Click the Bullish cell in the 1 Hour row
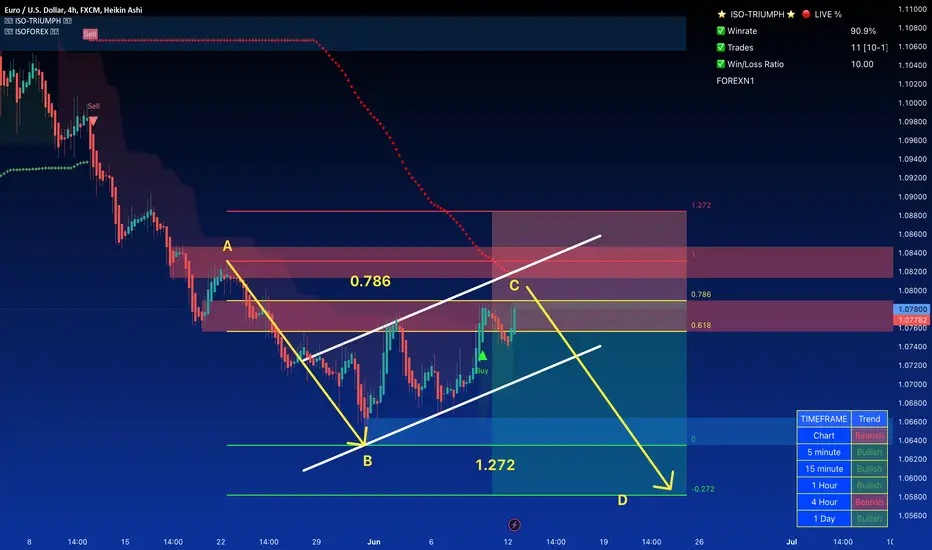The height and width of the screenshot is (550, 932). 869,485
